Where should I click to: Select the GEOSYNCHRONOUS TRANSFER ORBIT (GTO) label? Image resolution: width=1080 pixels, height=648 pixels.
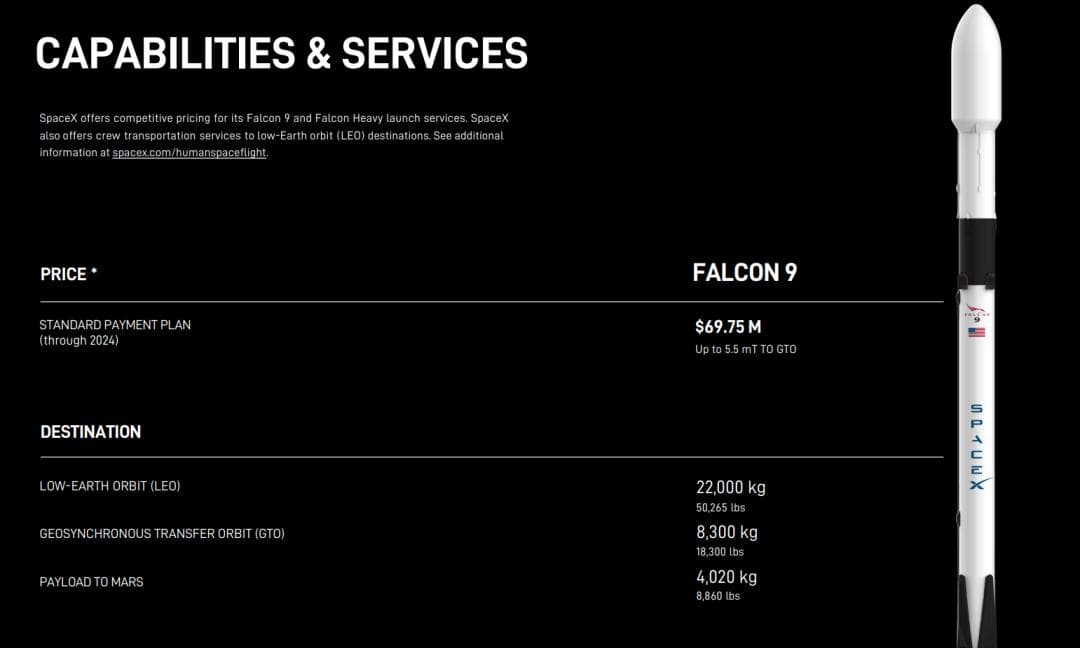(x=162, y=534)
